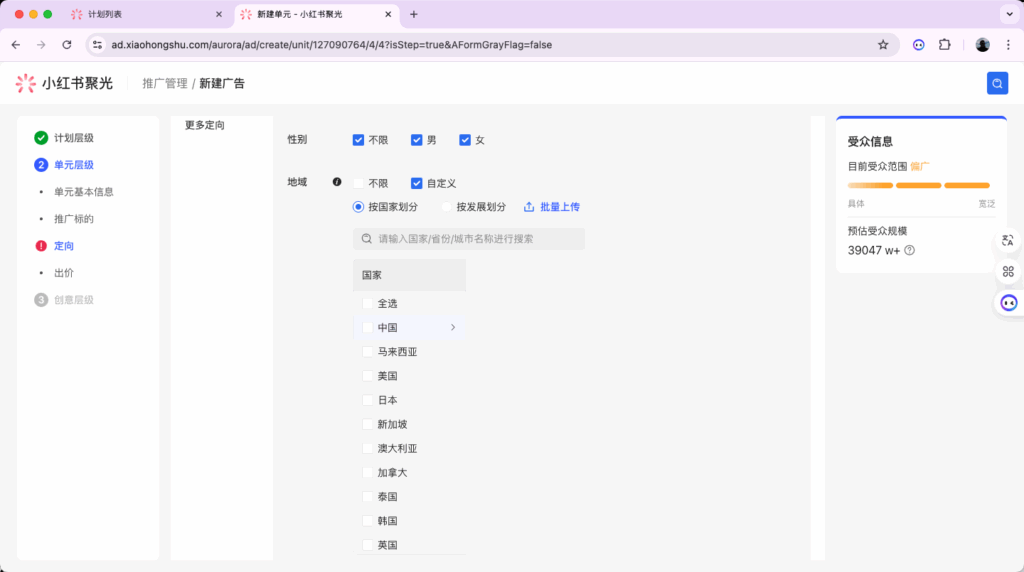This screenshot has height=572, width=1024.
Task: Close the 新建单元 tab
Action: [388, 14]
